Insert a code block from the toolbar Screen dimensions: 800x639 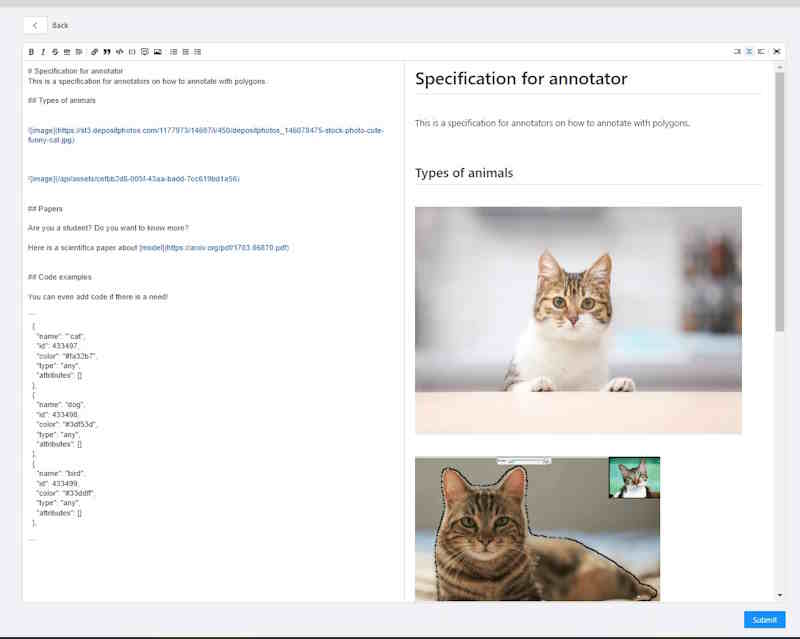tap(119, 51)
